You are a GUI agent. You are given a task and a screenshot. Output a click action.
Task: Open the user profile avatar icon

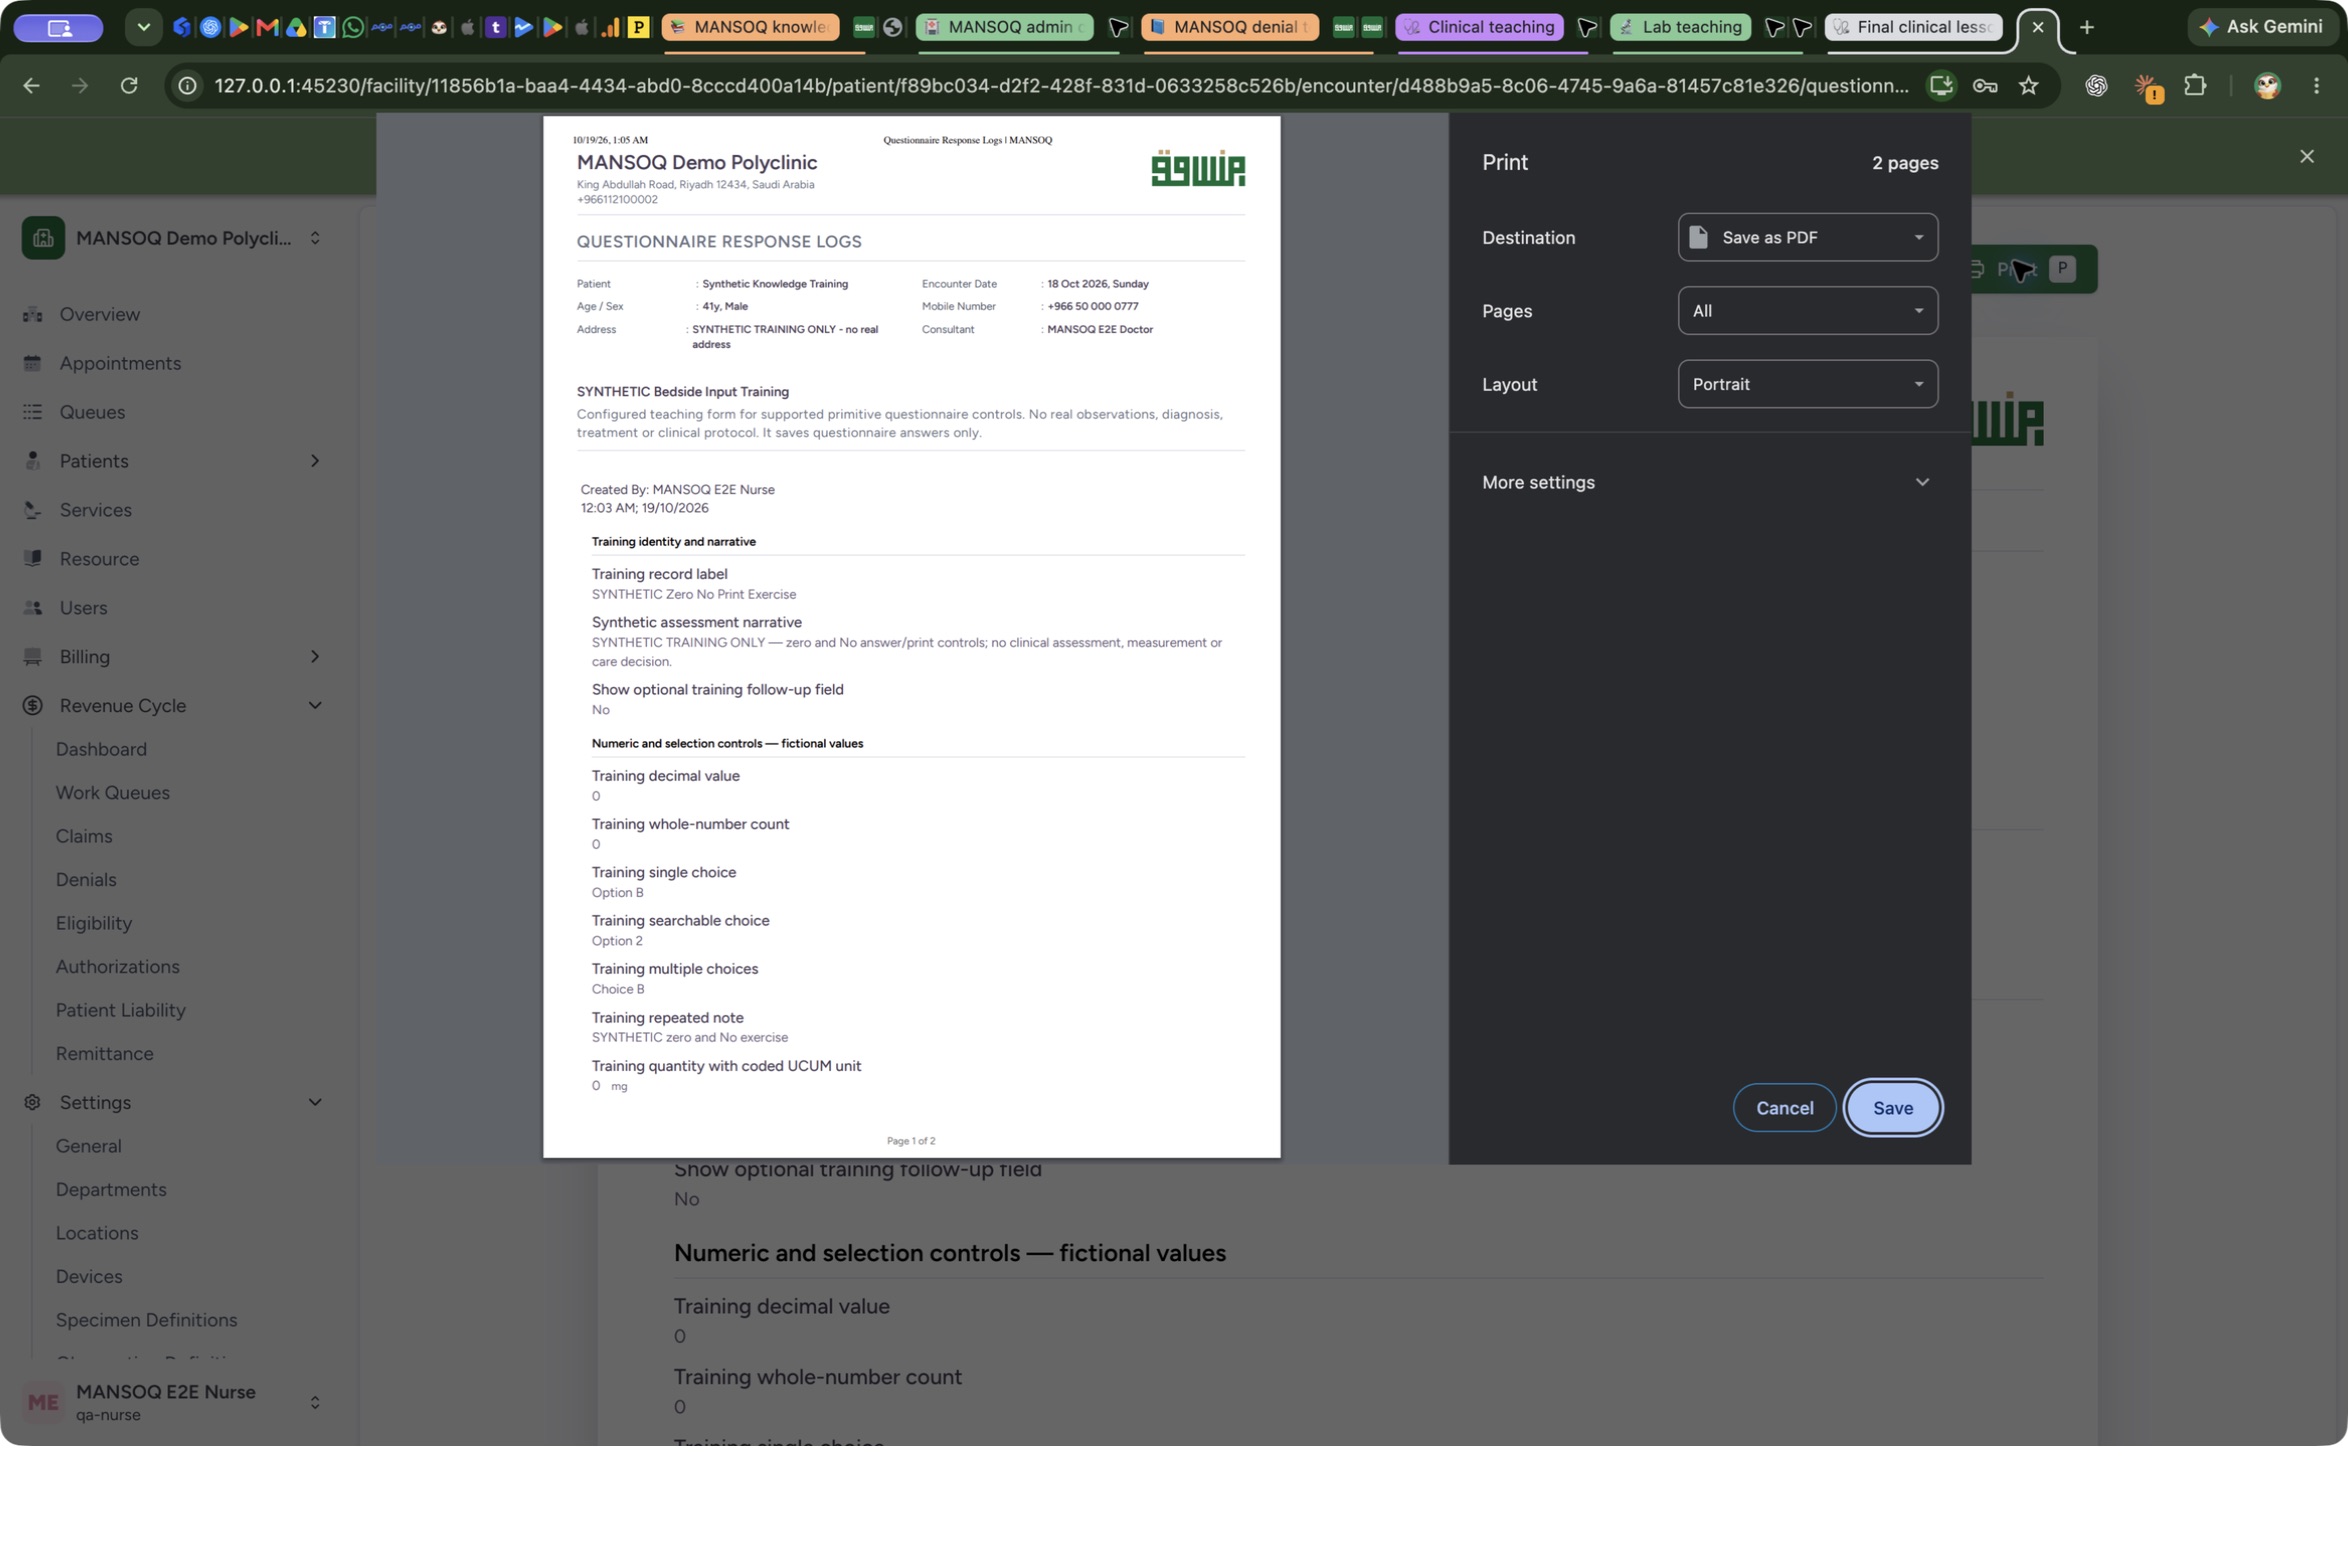[x=2267, y=86]
